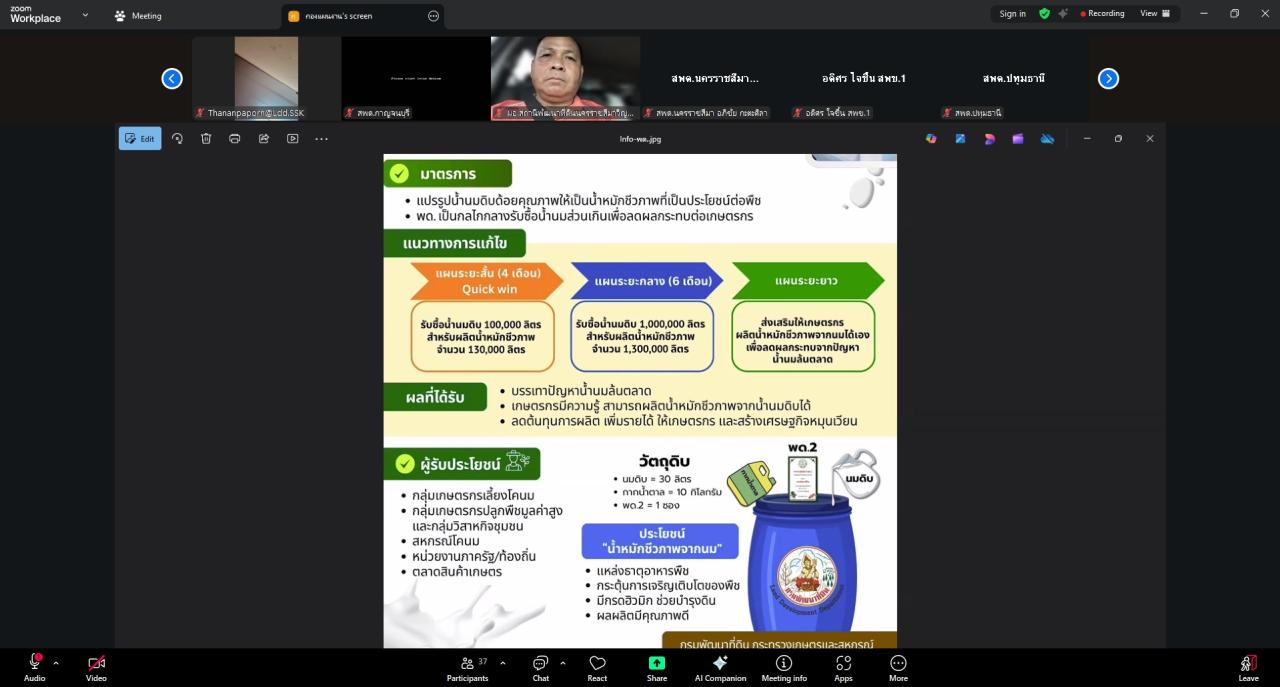Stop your video in Zoom
Viewport: 1280px width, 687px height.
click(96, 667)
